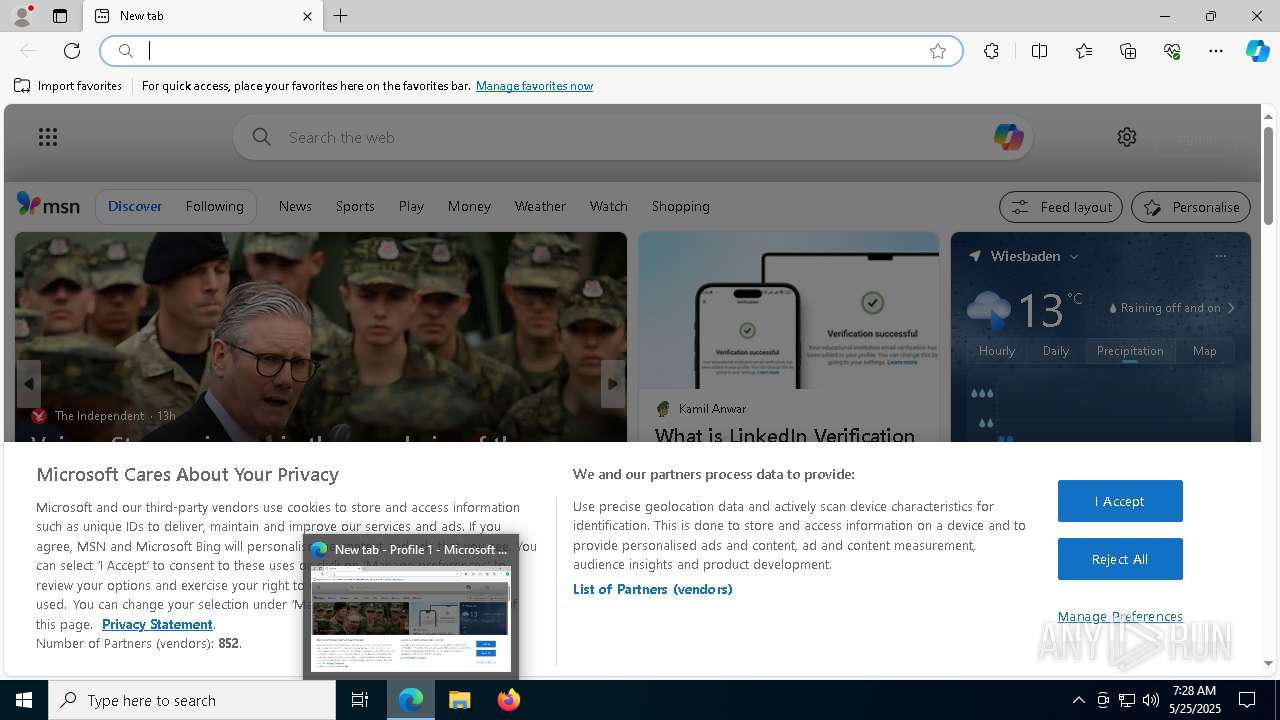This screenshot has width=1280, height=720.
Task: Click Kamil Anwar author name
Action: tap(712, 408)
